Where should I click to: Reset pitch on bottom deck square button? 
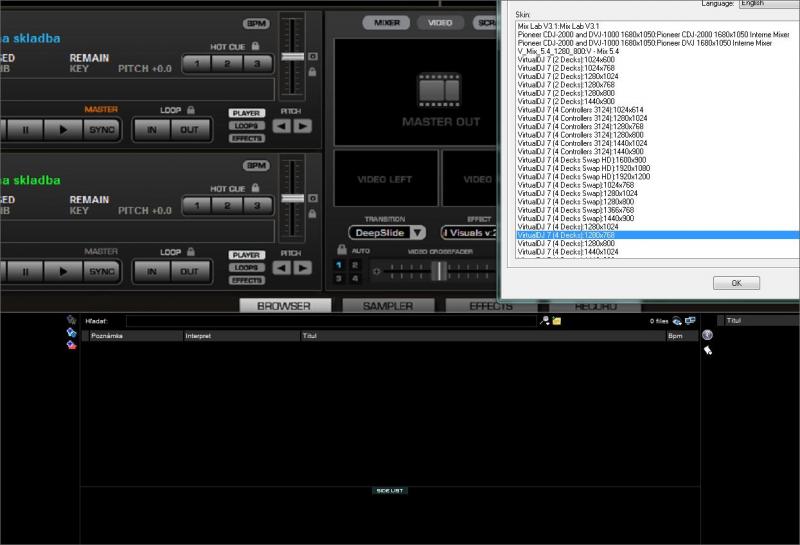point(313,198)
